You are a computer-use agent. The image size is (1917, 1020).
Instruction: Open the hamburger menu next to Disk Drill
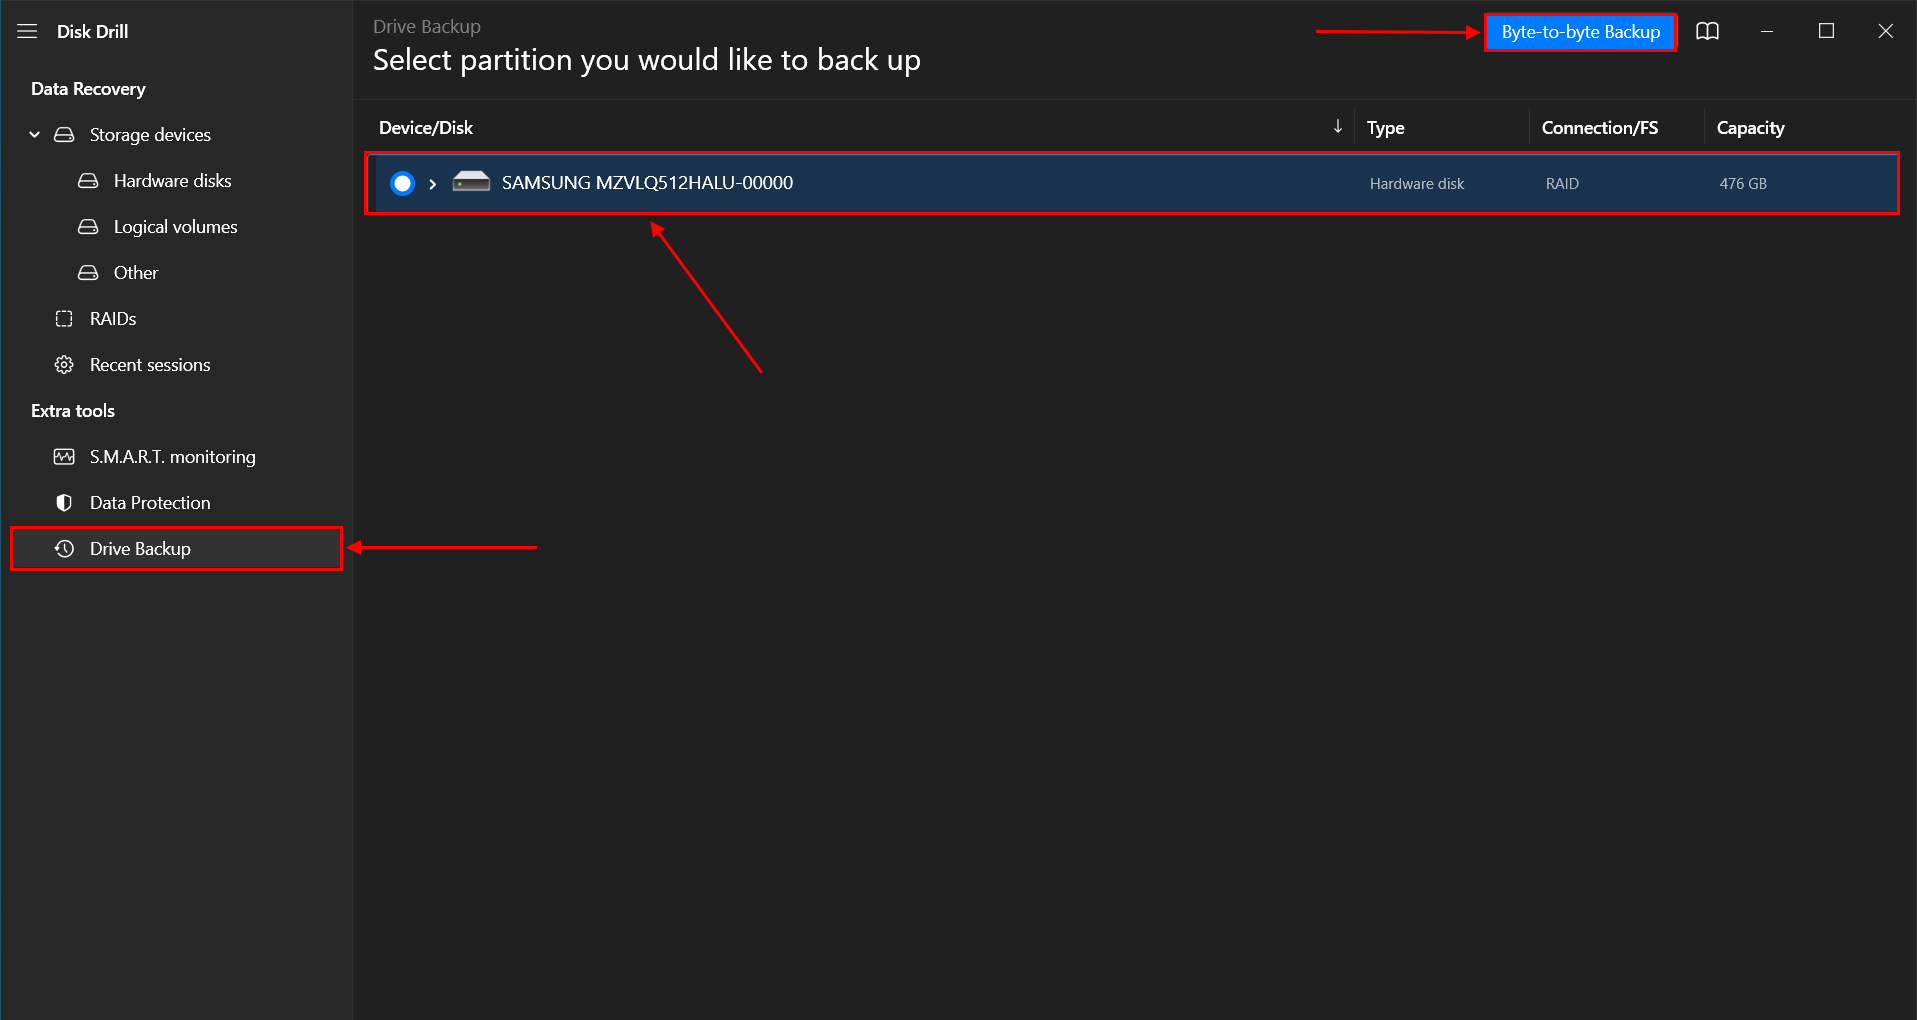(x=27, y=31)
